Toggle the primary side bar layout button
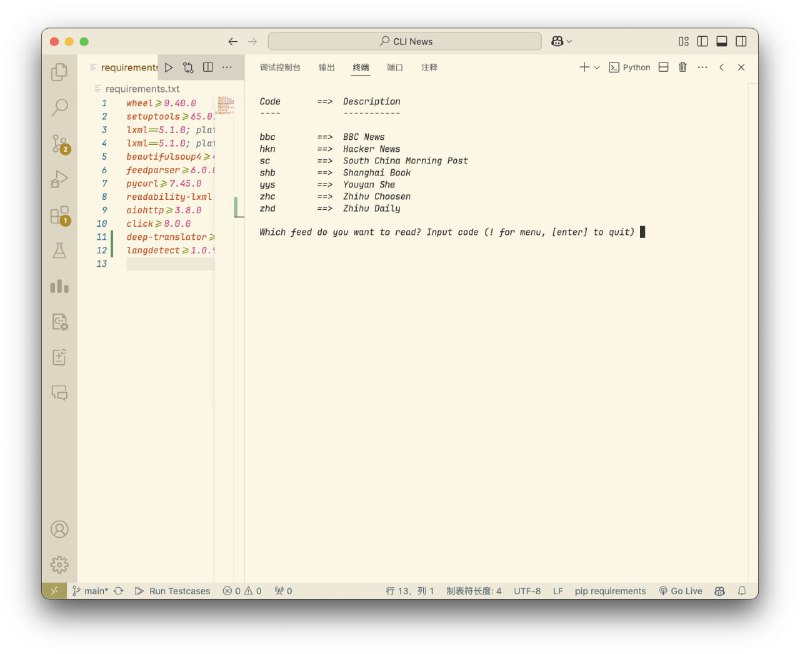The width and height of the screenshot is (800, 654). [703, 41]
